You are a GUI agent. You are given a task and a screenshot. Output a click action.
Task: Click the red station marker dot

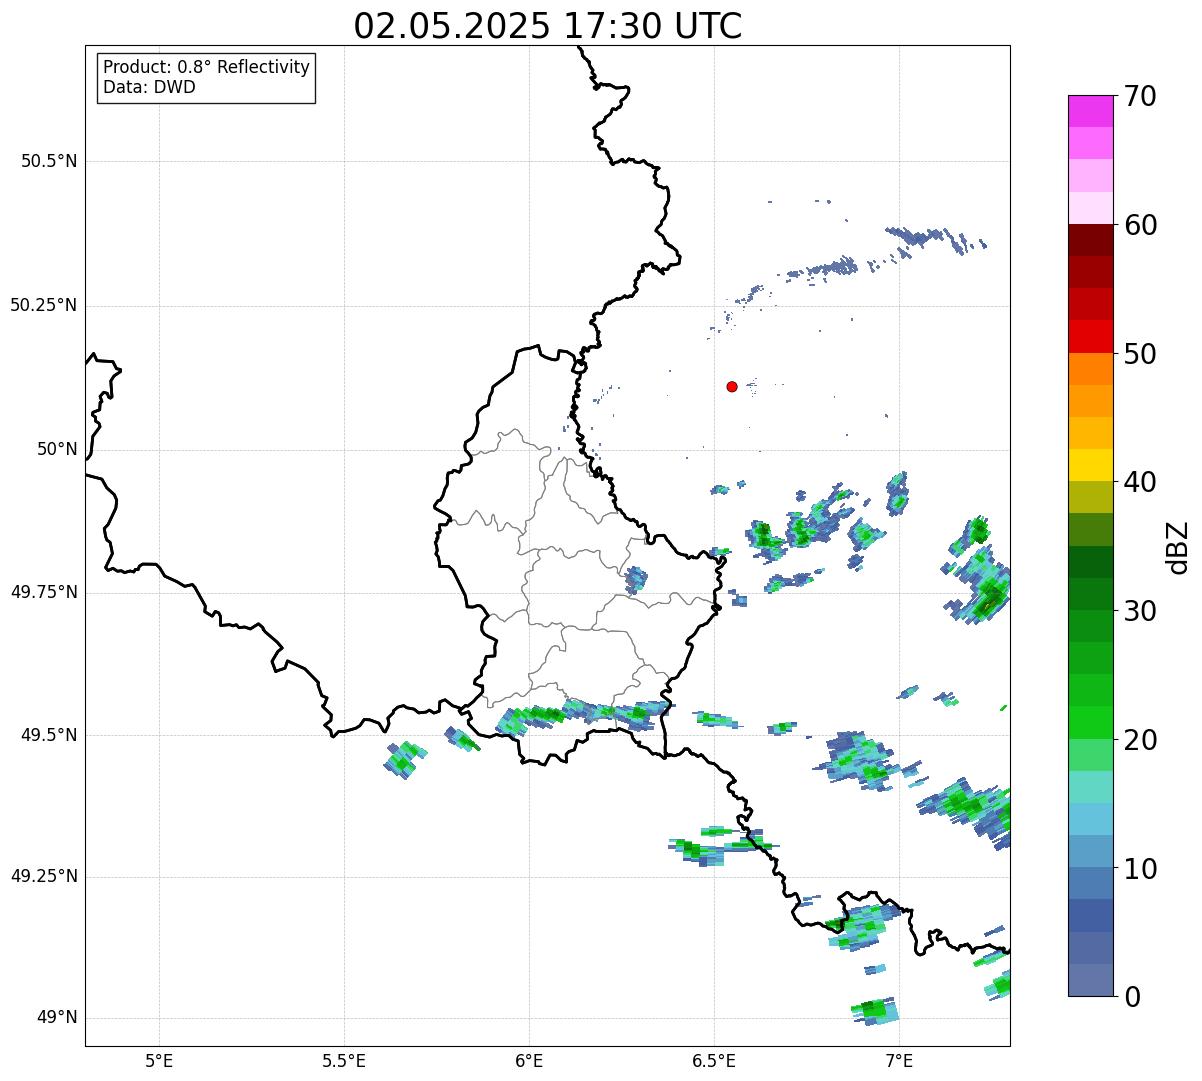point(732,386)
